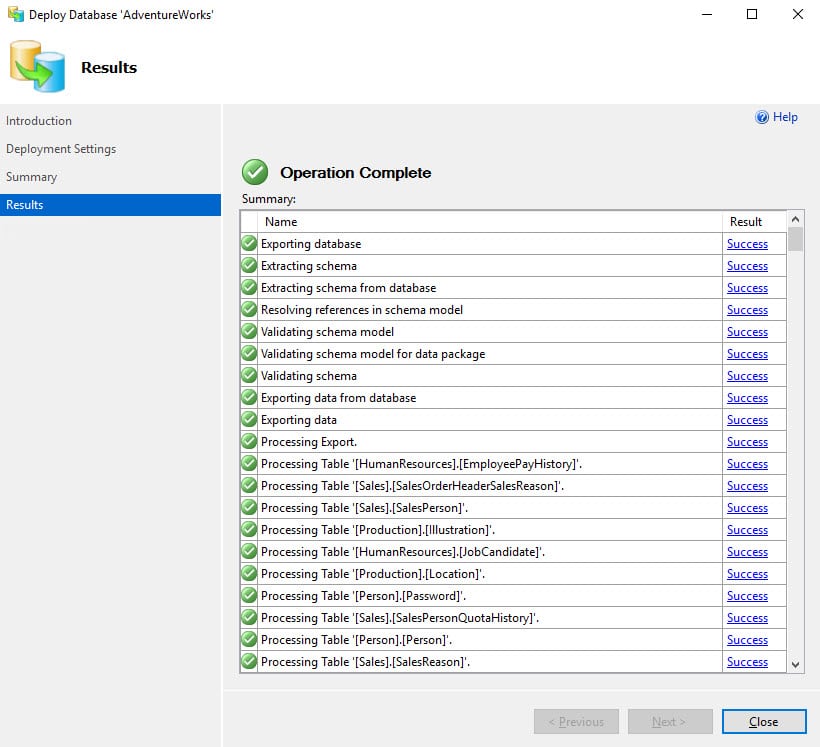Open Success link for Exporting database
Viewport: 820px width, 747px height.
click(747, 244)
